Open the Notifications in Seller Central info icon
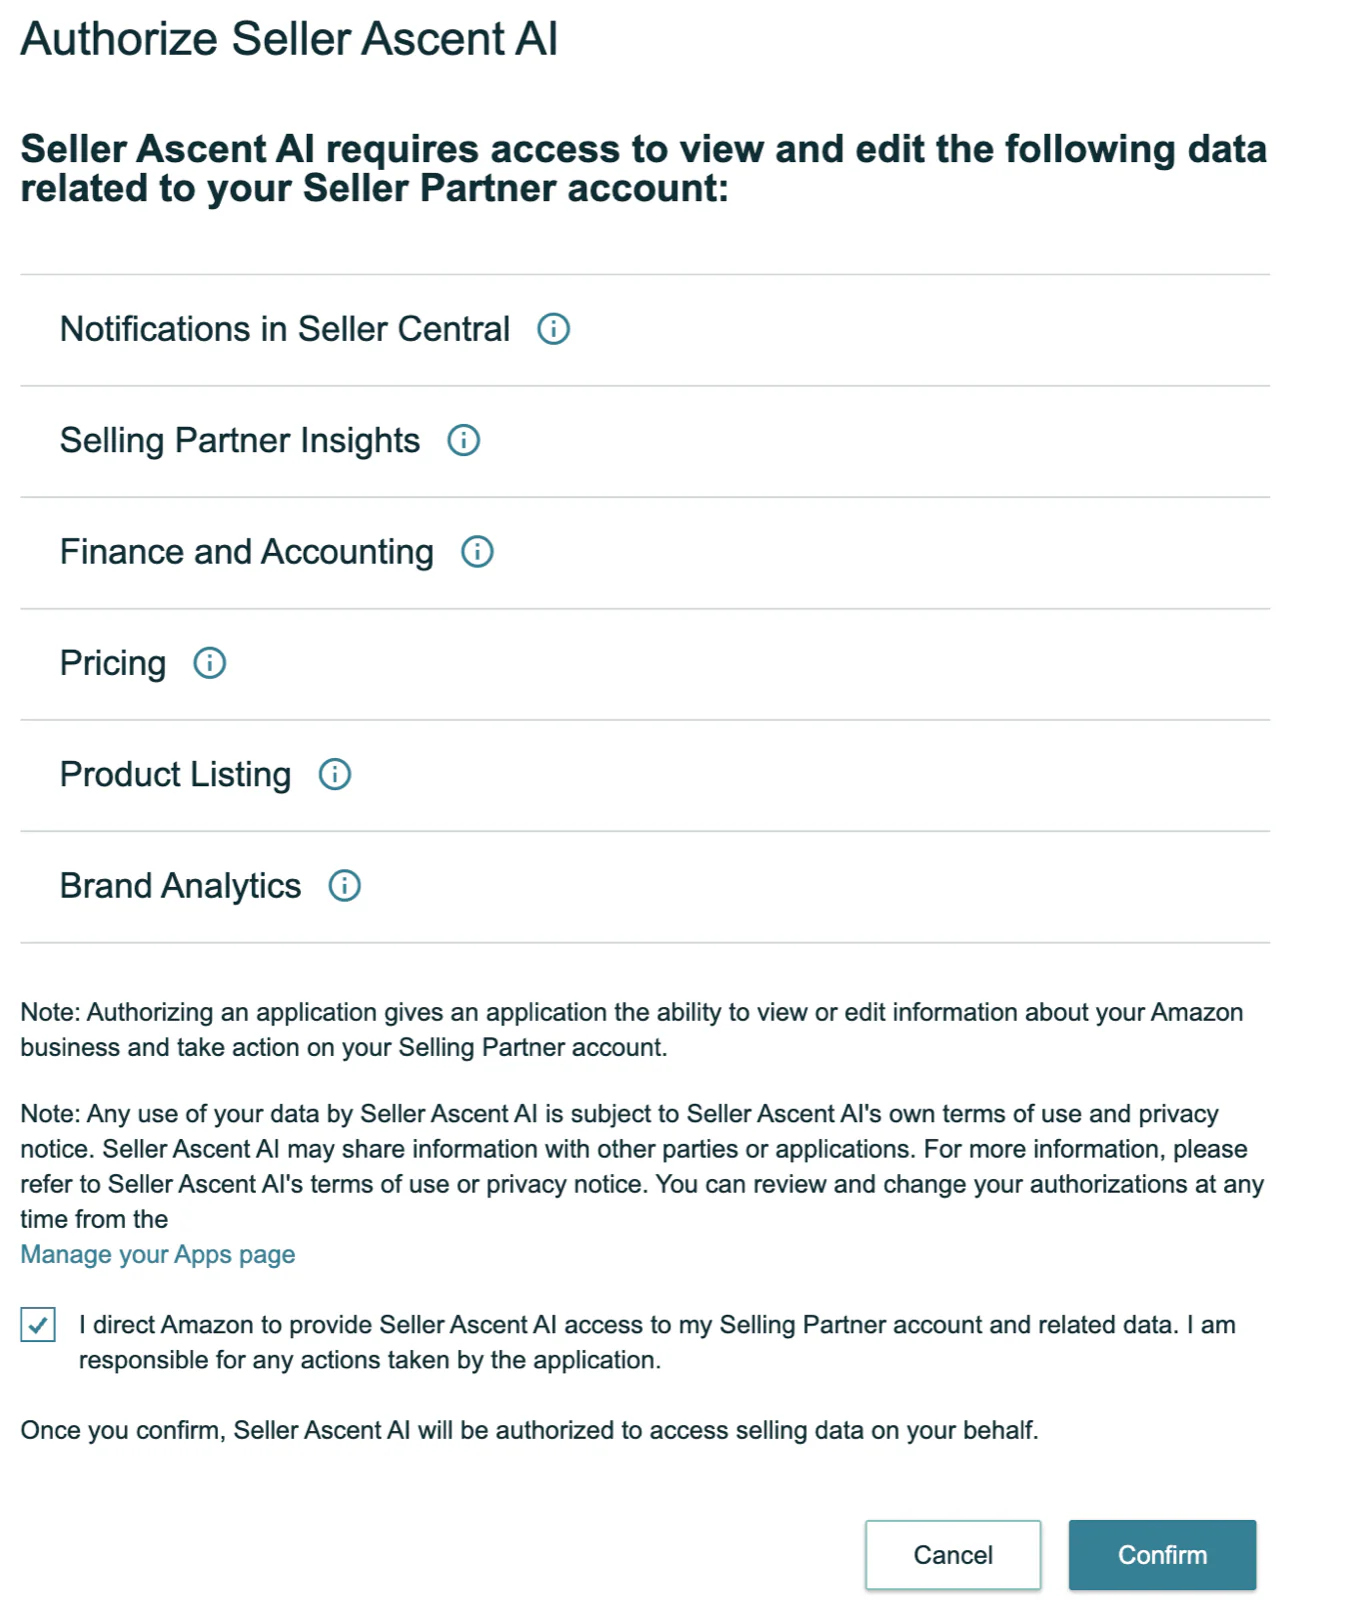 (x=553, y=328)
